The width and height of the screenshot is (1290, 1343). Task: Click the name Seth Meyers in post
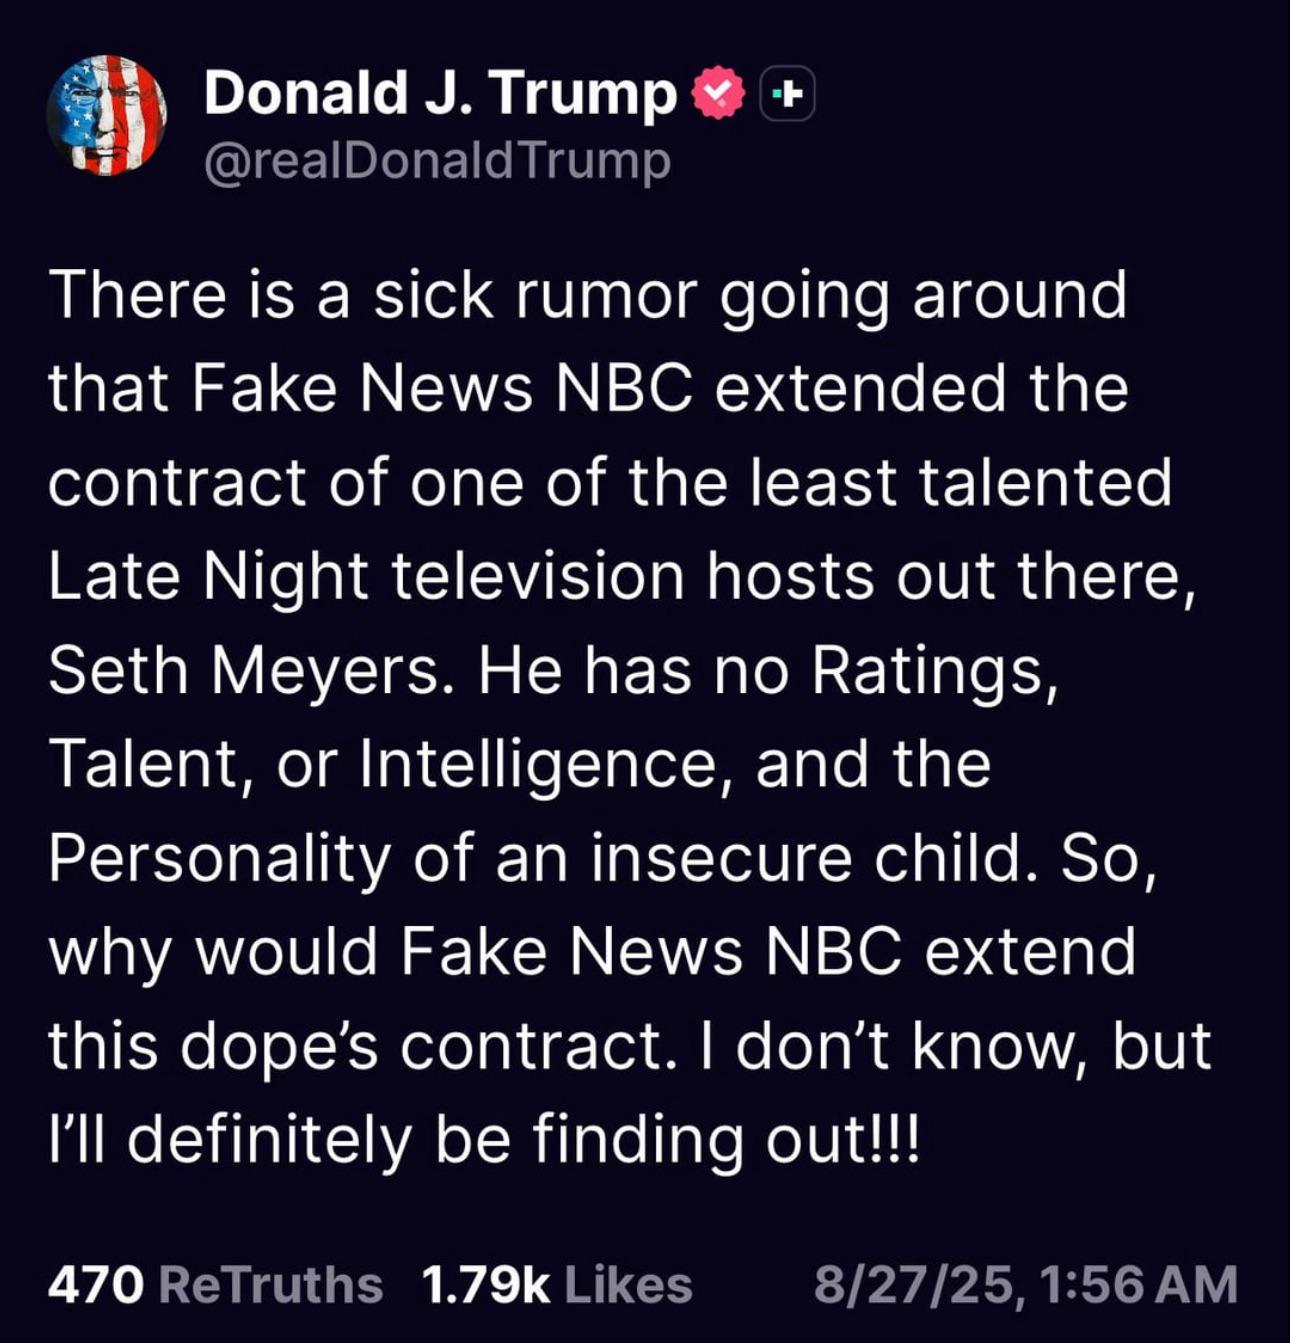click(x=243, y=669)
